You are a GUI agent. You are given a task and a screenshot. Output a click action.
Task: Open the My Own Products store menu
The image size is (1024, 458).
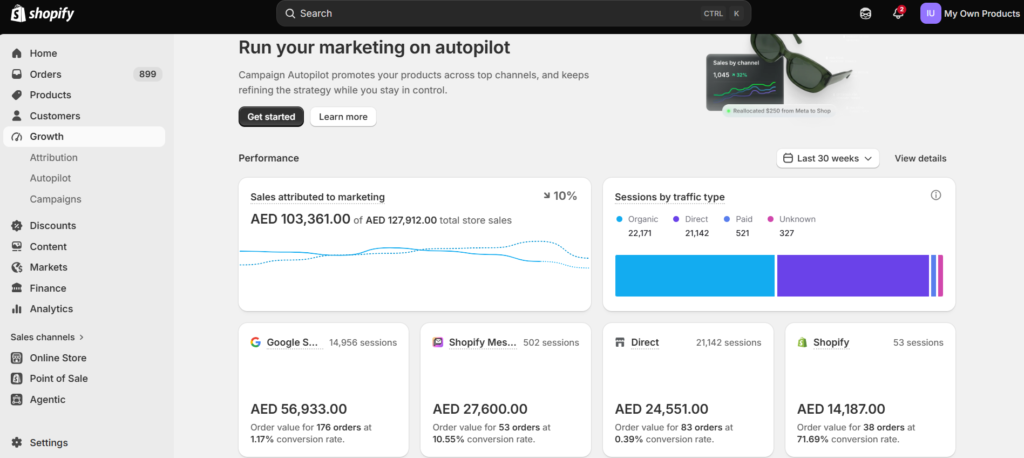[x=970, y=13]
